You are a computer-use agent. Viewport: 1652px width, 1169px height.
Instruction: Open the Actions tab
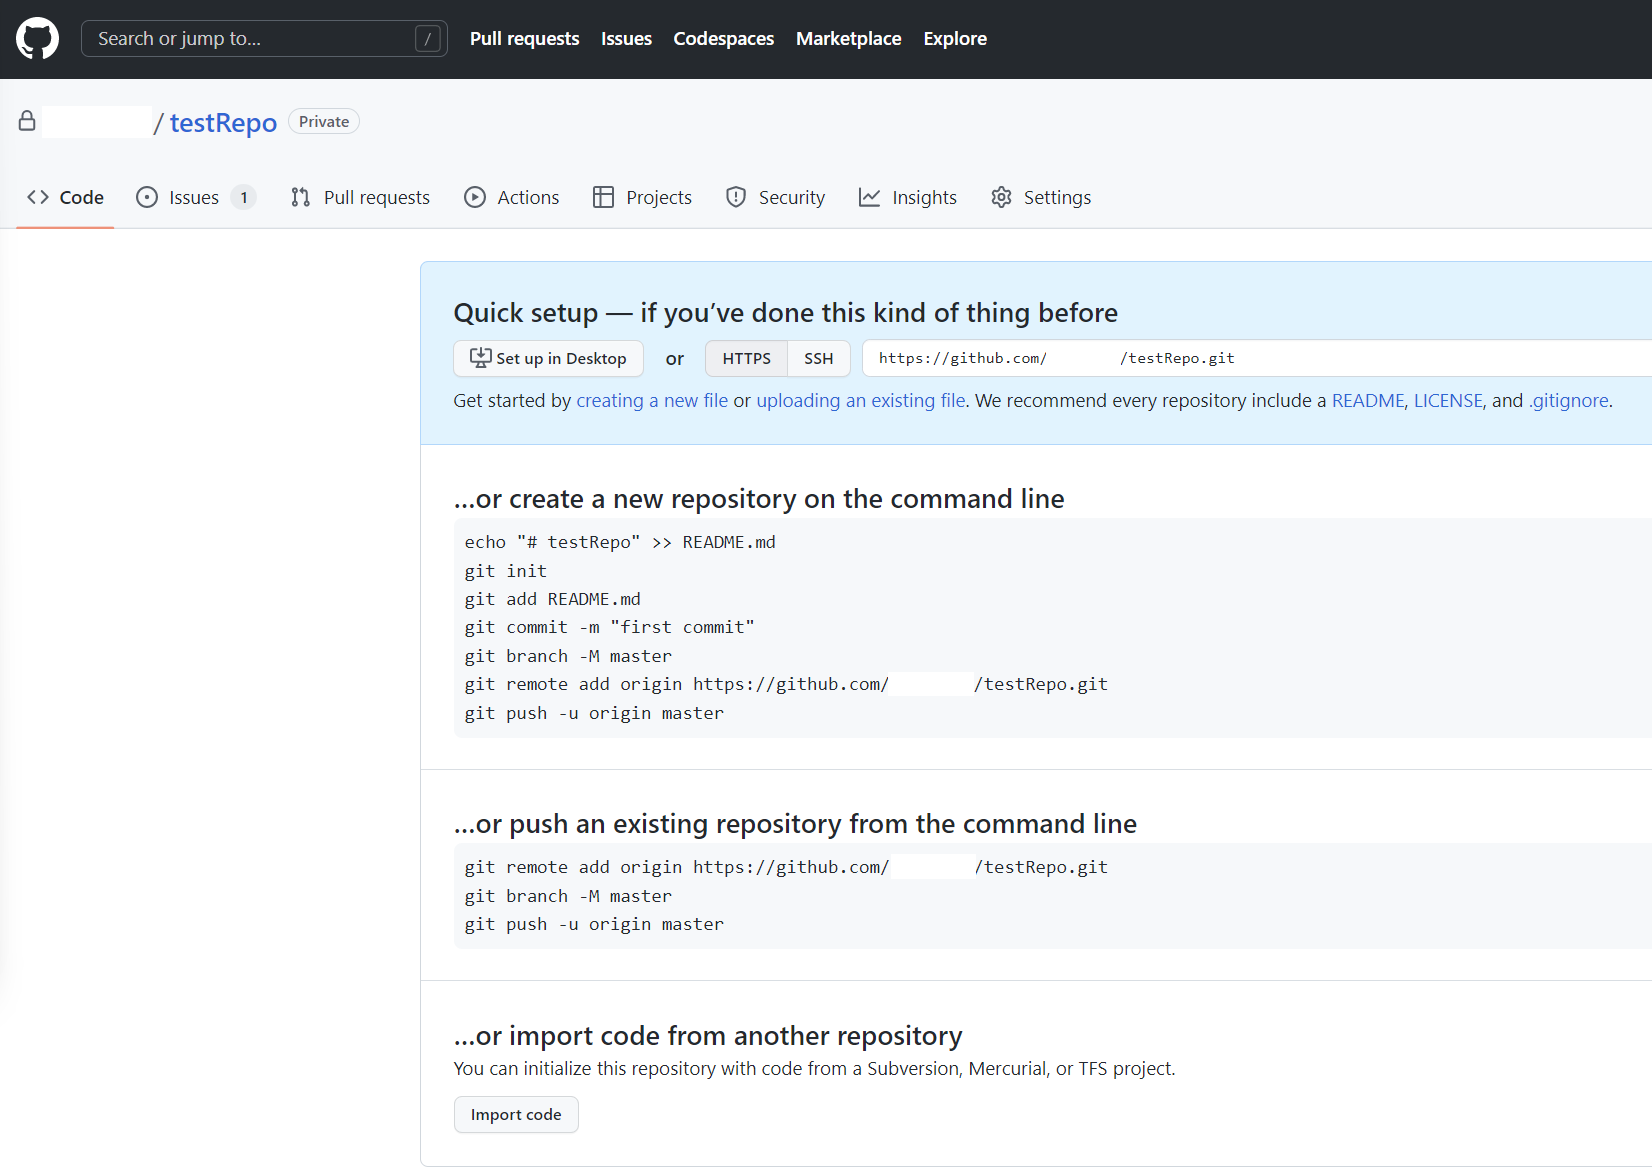pos(512,197)
